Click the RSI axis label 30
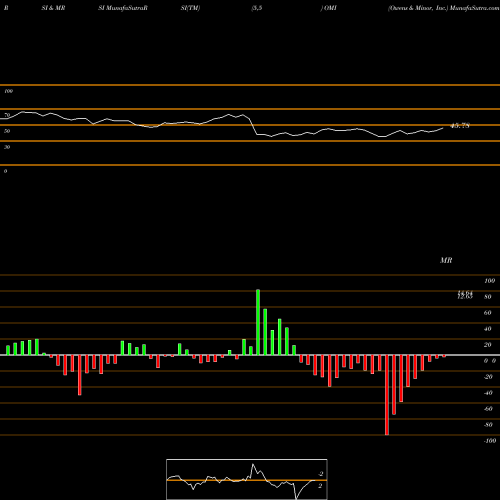This screenshot has height=500, width=500. [7, 147]
